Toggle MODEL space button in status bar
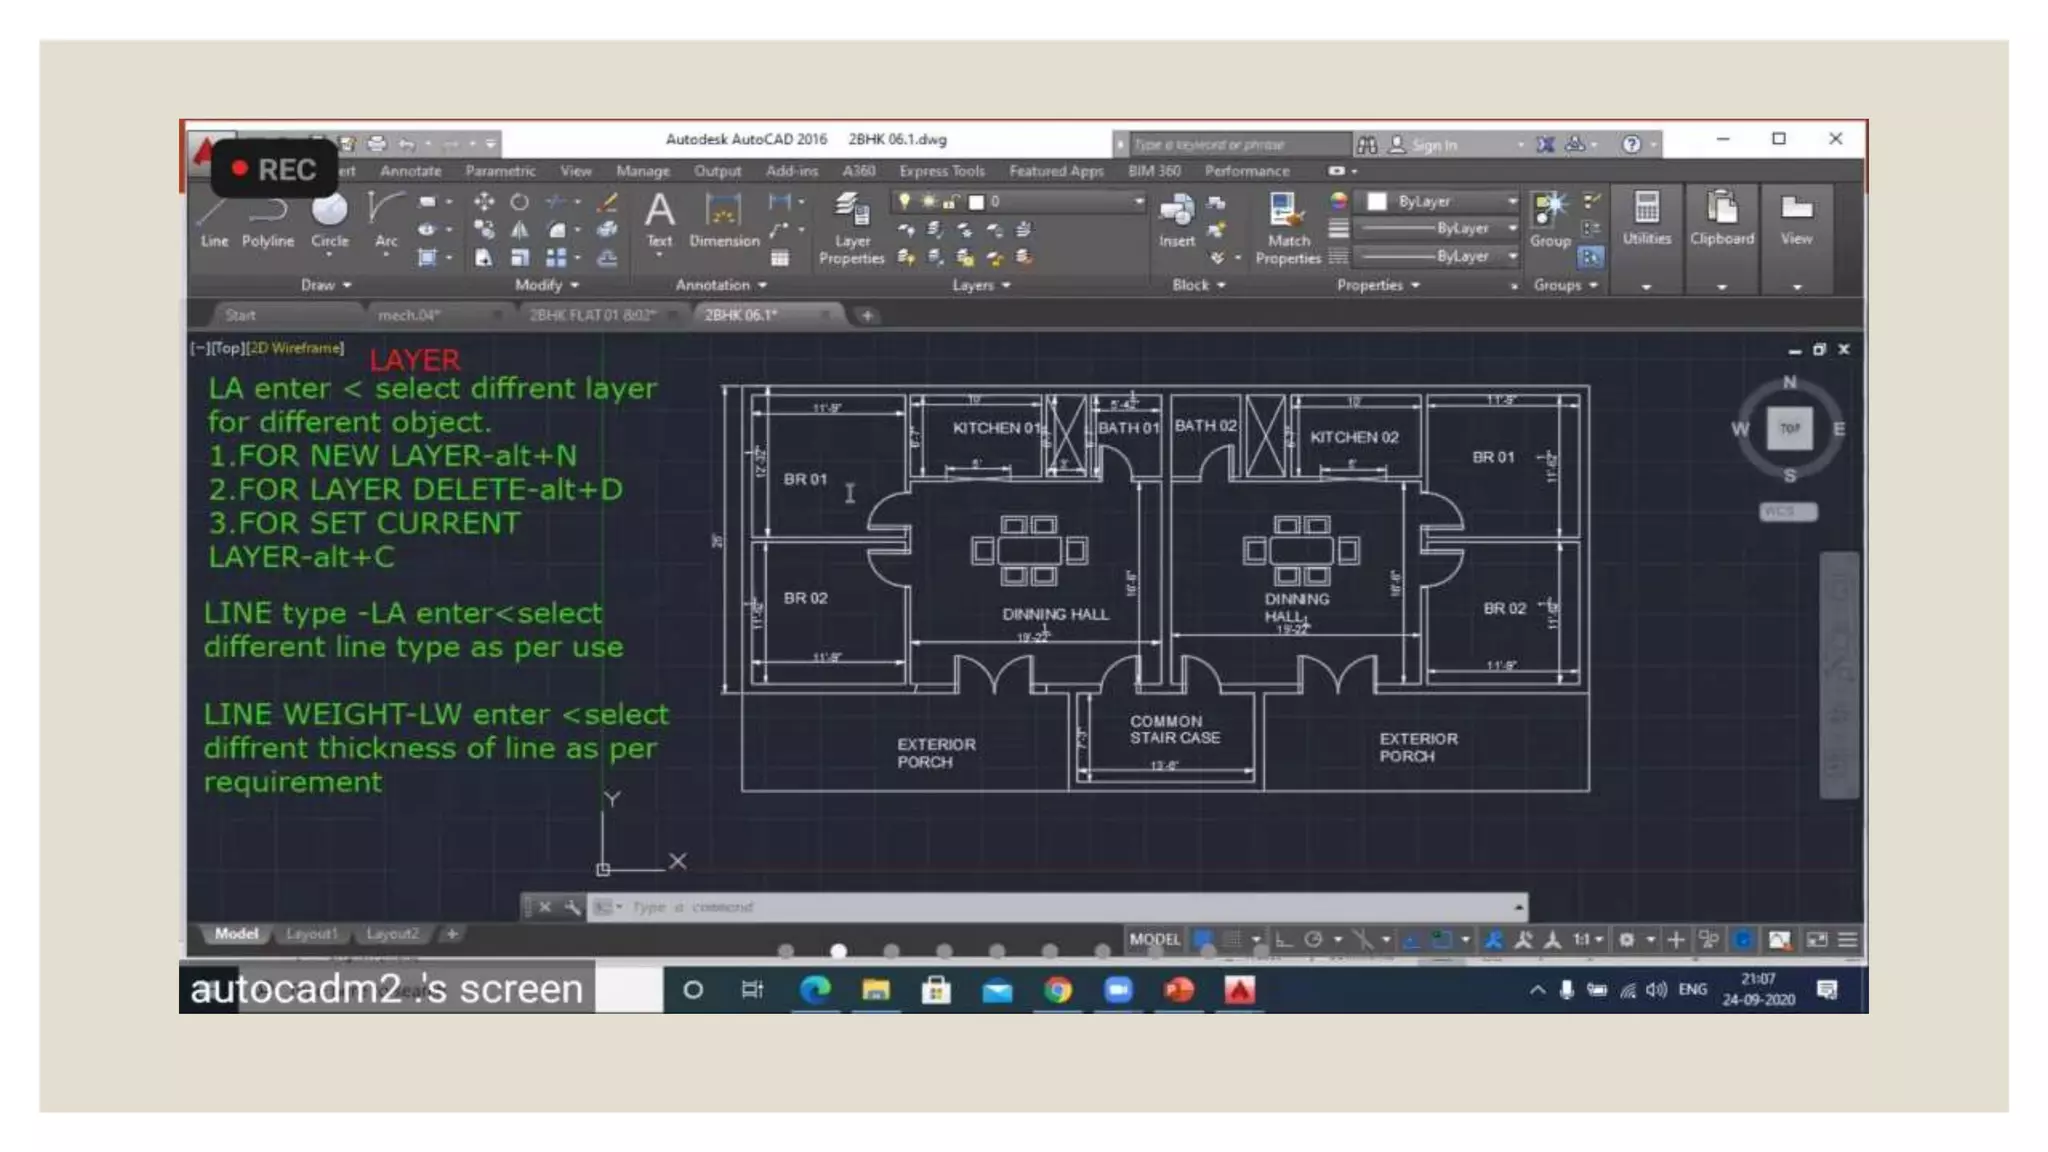The width and height of the screenshot is (2048, 1152). click(1154, 939)
